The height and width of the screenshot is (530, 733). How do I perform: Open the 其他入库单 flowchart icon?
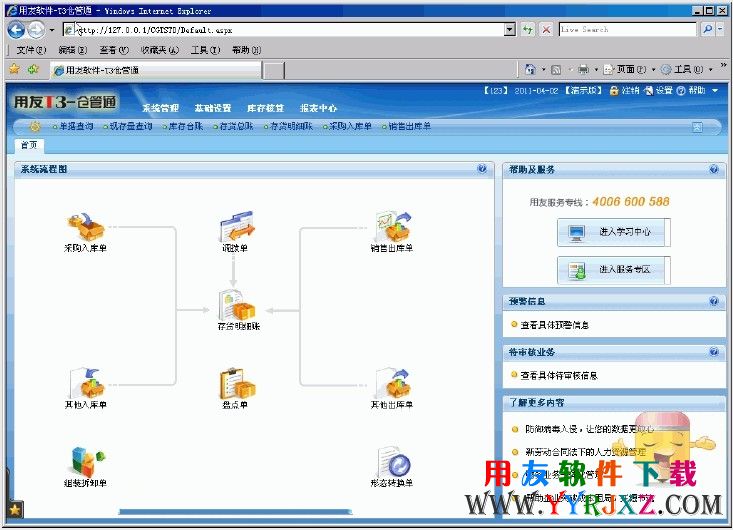coord(87,383)
